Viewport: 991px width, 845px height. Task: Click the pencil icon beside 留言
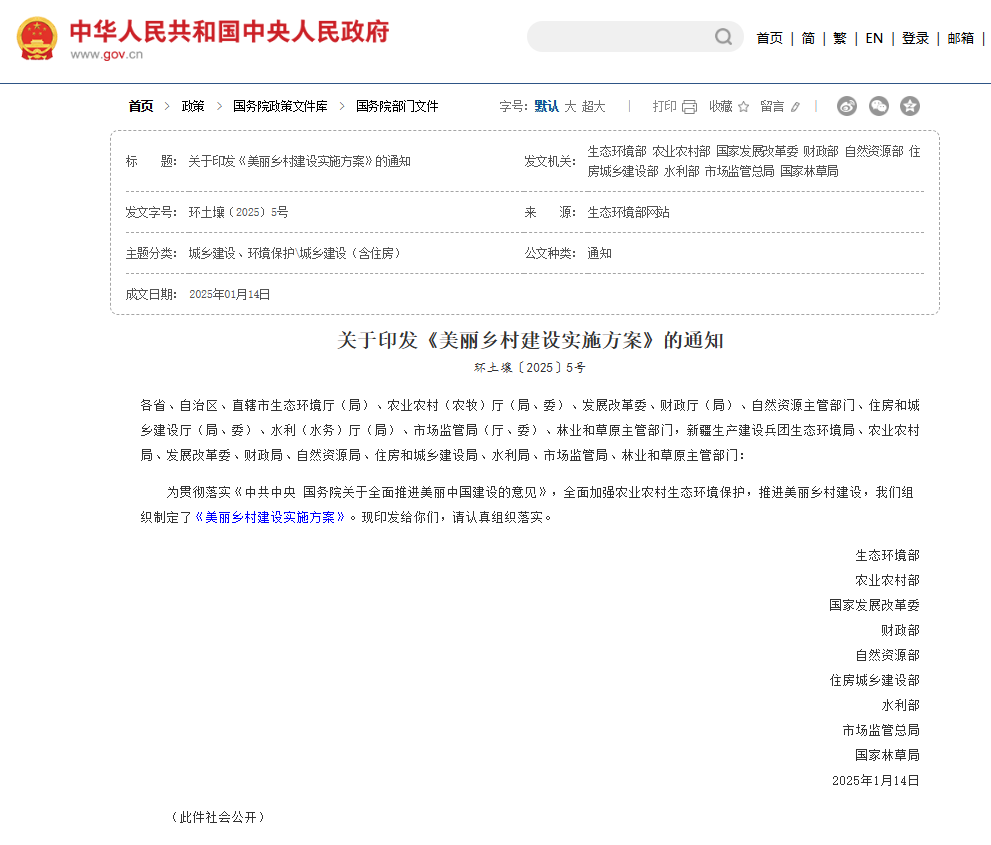tap(795, 106)
